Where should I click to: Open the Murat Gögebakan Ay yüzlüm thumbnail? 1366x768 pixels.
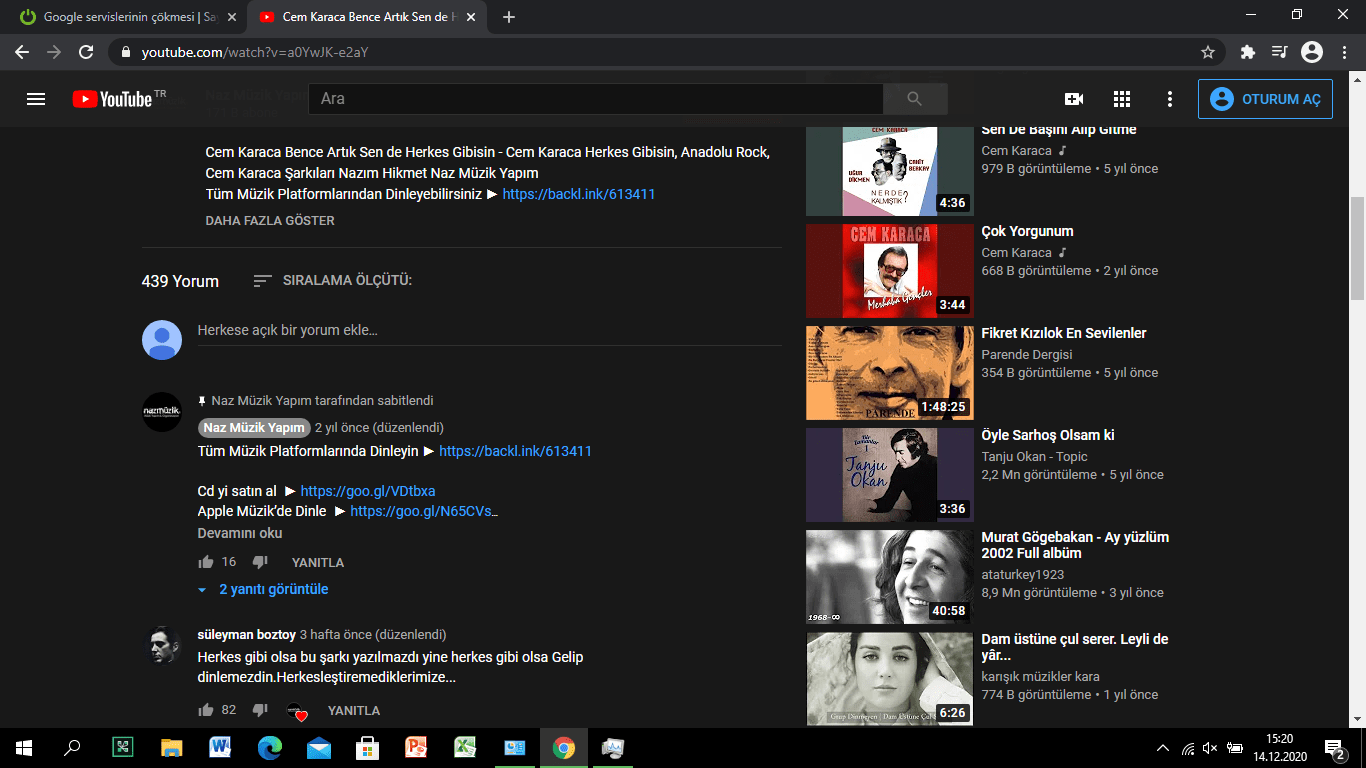point(889,577)
